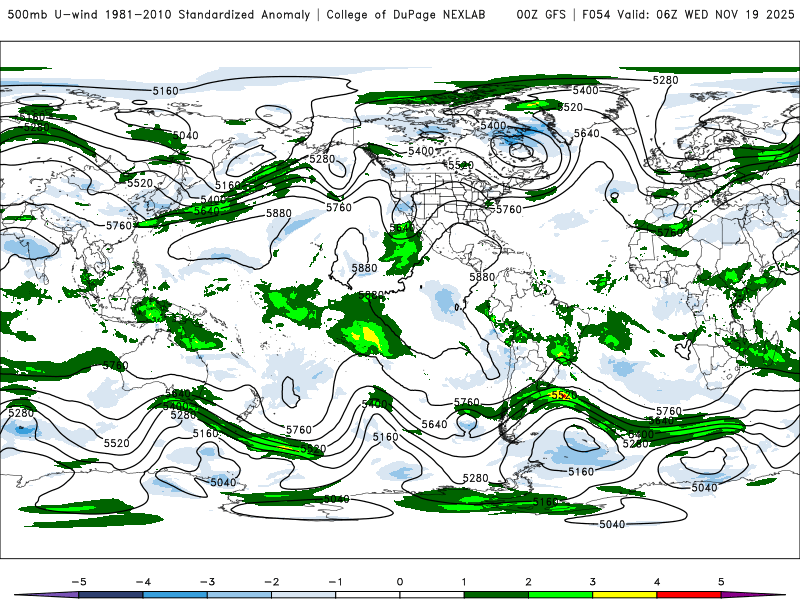Click the '500mb U-wind 1981-2010 Standardized Anomaly' title
Image resolution: width=800 pixels, height=600 pixels.
point(158,15)
